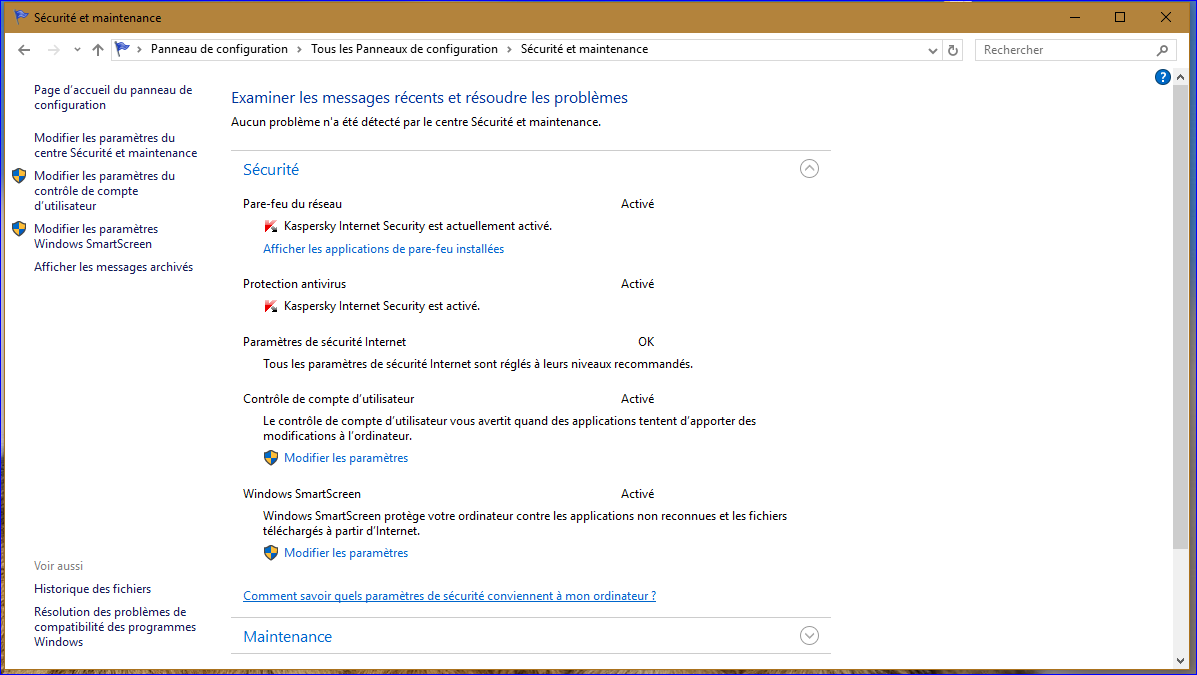Click Kaspersky icon under Pare-feu du réseau

(270, 226)
